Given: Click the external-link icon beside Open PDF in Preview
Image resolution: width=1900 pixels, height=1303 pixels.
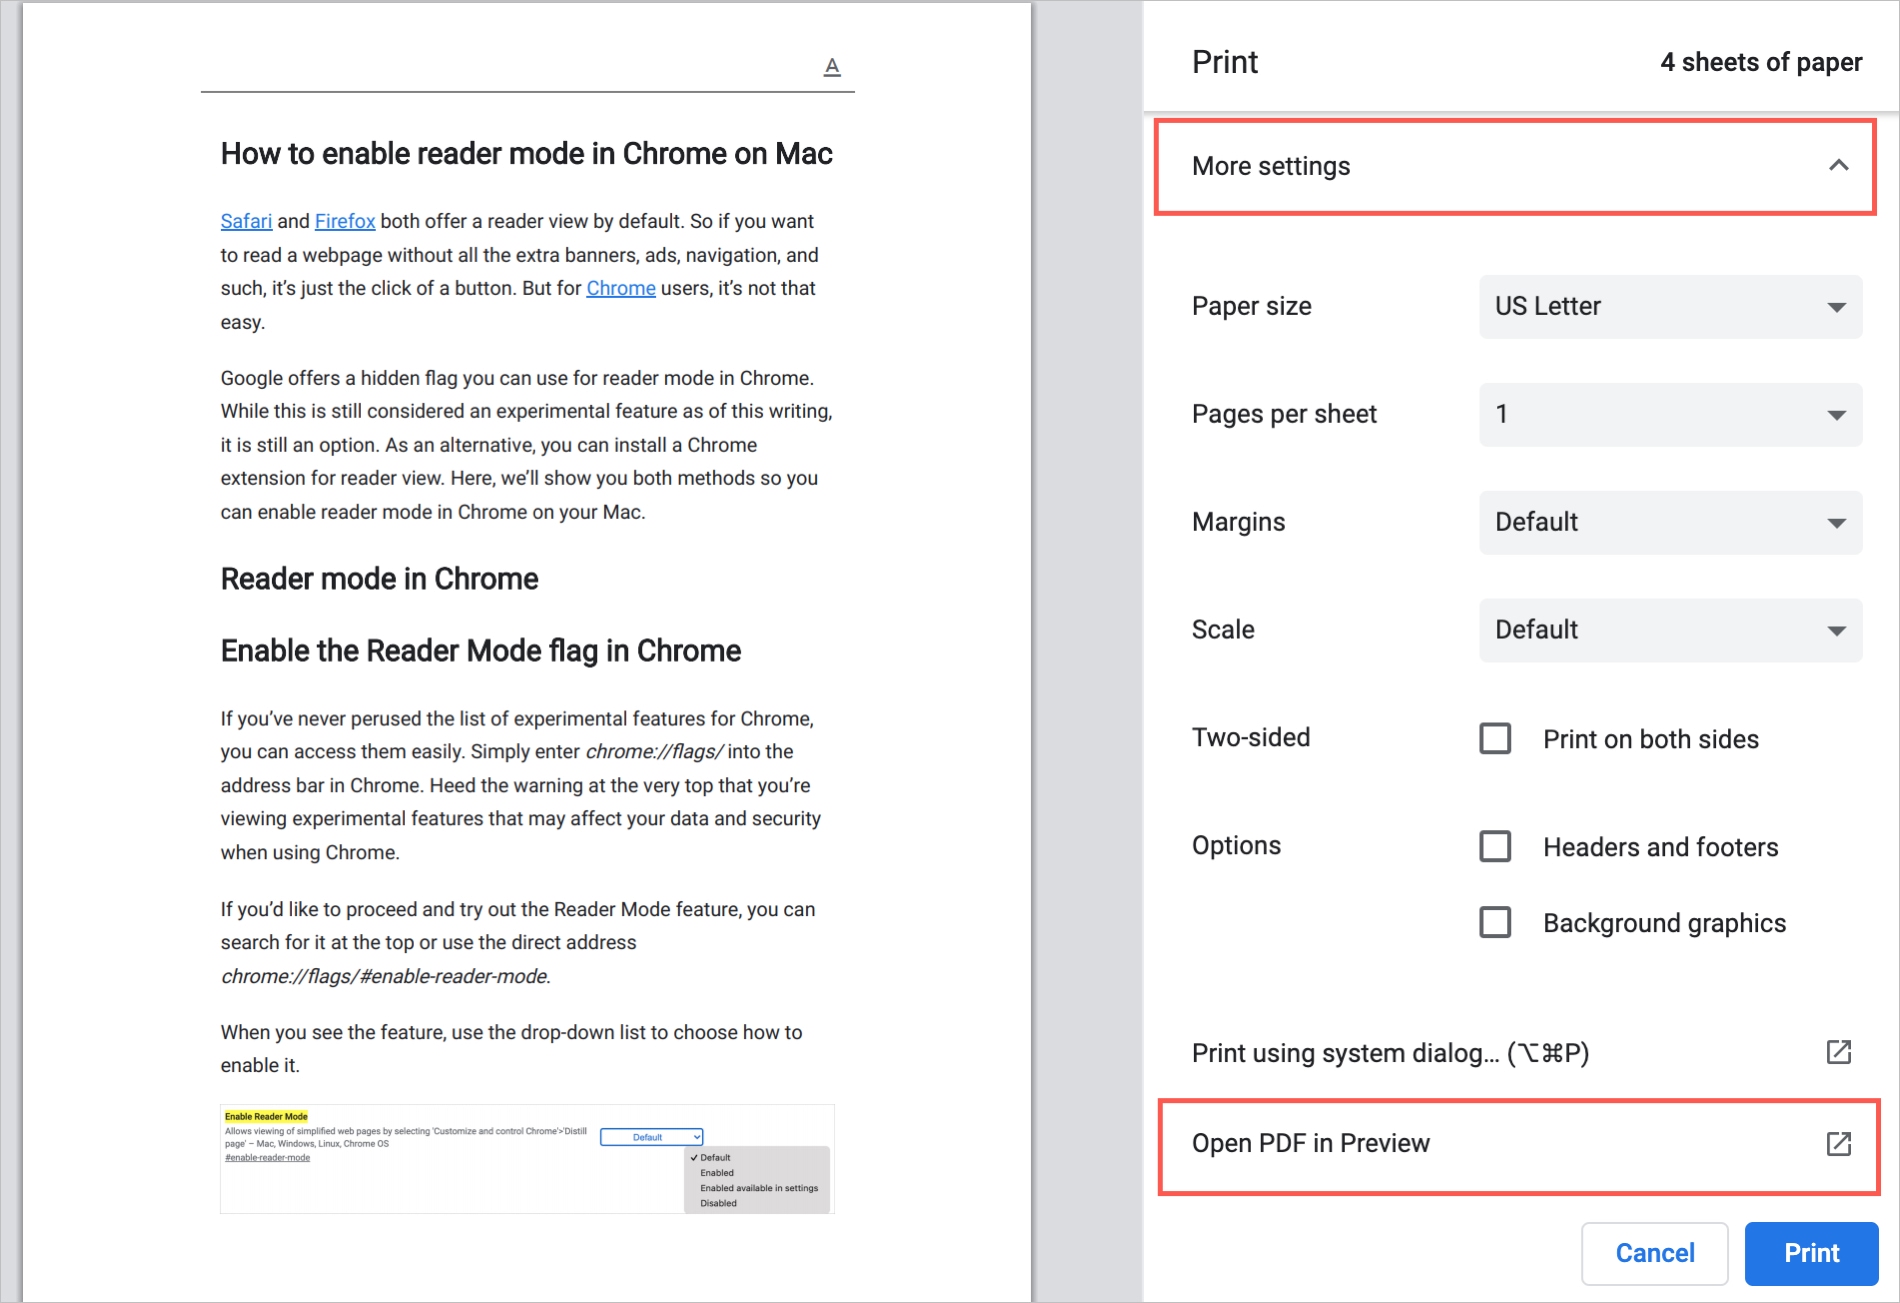Looking at the screenshot, I should pyautogui.click(x=1838, y=1143).
